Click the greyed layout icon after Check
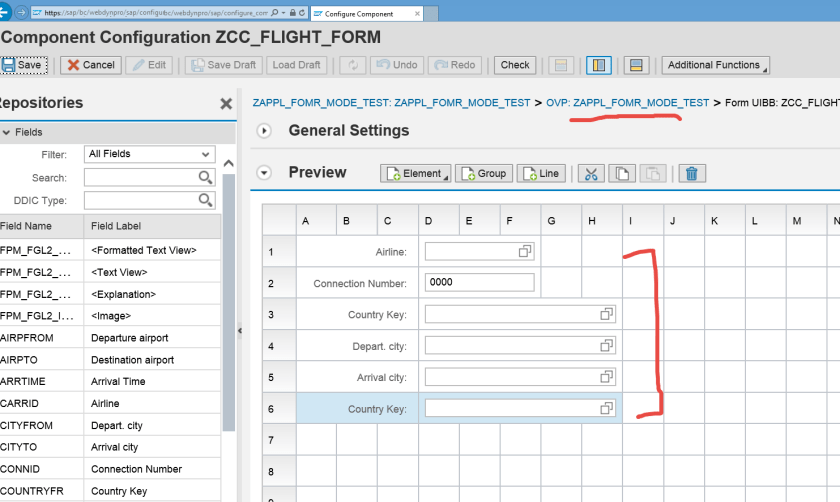The width and height of the screenshot is (840, 502). pos(561,65)
